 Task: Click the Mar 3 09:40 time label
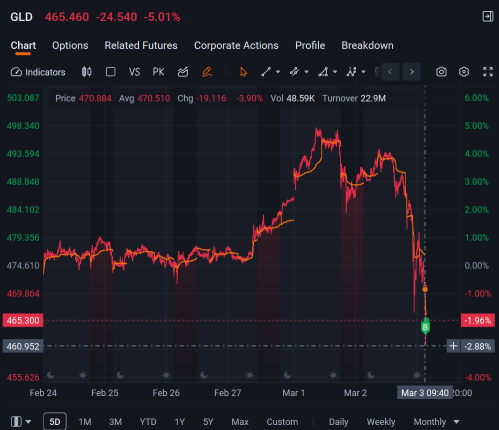(x=425, y=393)
